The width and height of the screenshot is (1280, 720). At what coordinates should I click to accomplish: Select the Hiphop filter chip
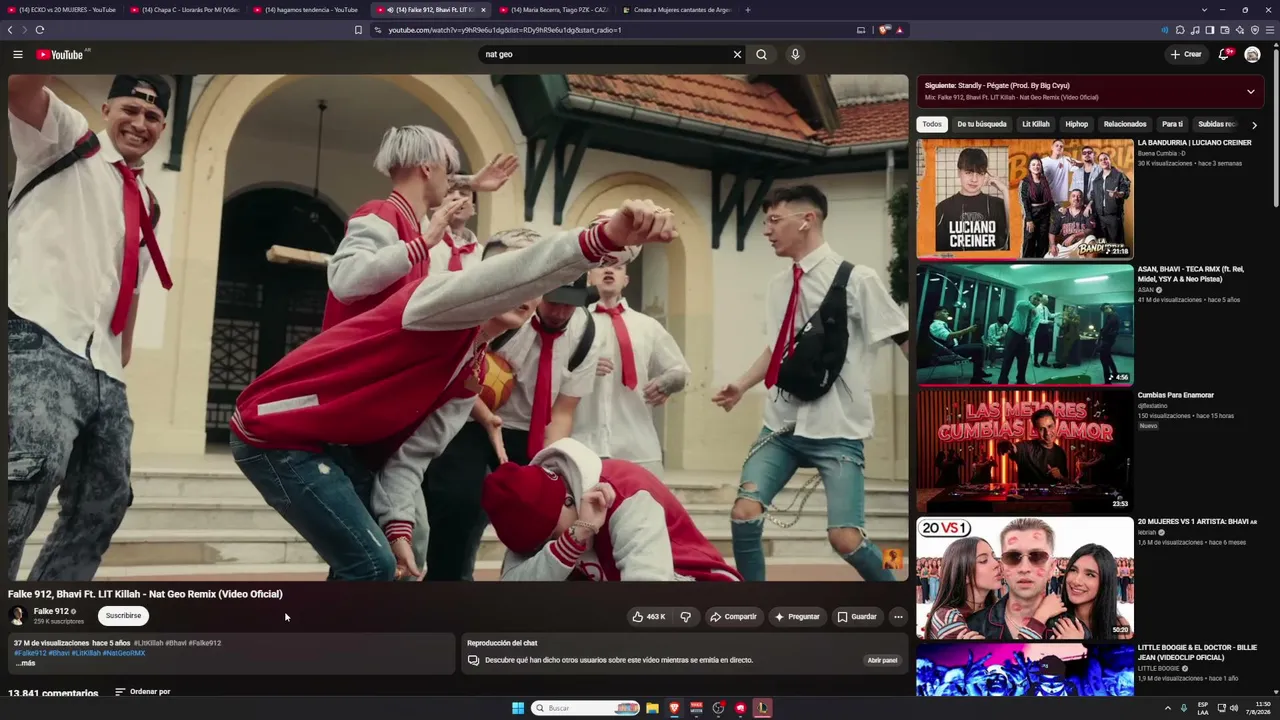tap(1077, 125)
